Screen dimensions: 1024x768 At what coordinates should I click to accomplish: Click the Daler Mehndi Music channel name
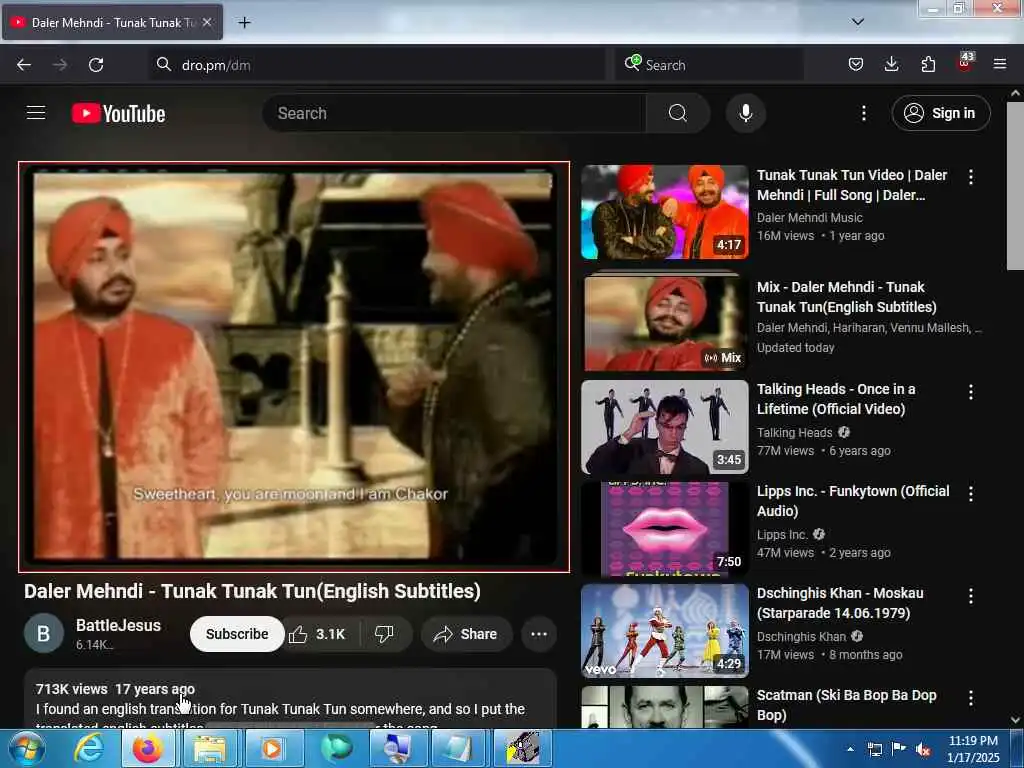tap(810, 217)
